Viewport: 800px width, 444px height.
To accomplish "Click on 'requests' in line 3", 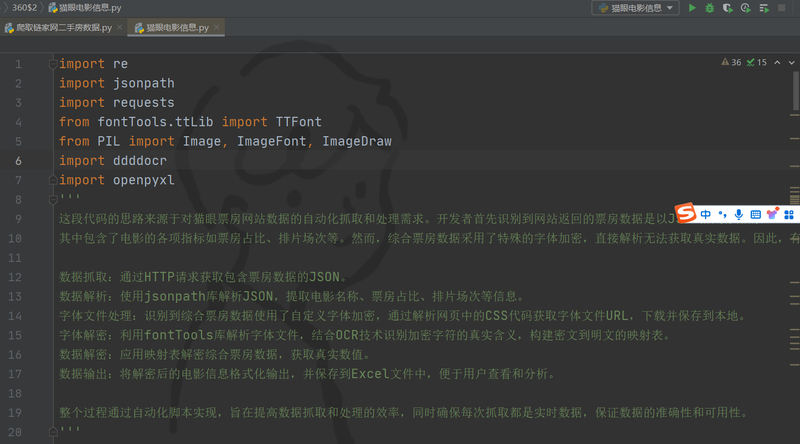I will tap(143, 103).
